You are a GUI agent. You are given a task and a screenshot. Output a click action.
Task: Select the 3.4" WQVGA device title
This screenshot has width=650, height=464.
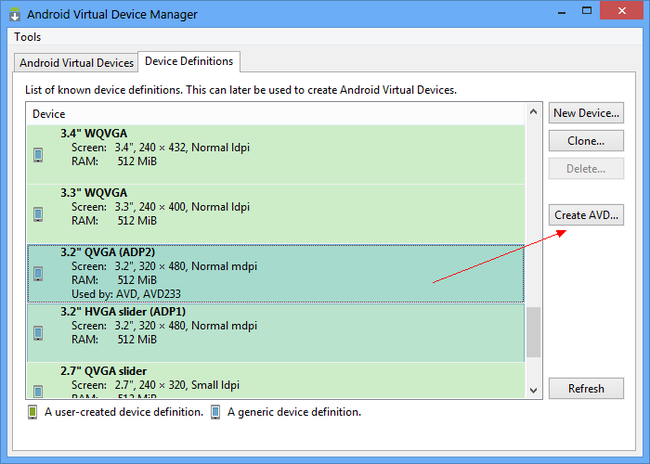click(94, 134)
